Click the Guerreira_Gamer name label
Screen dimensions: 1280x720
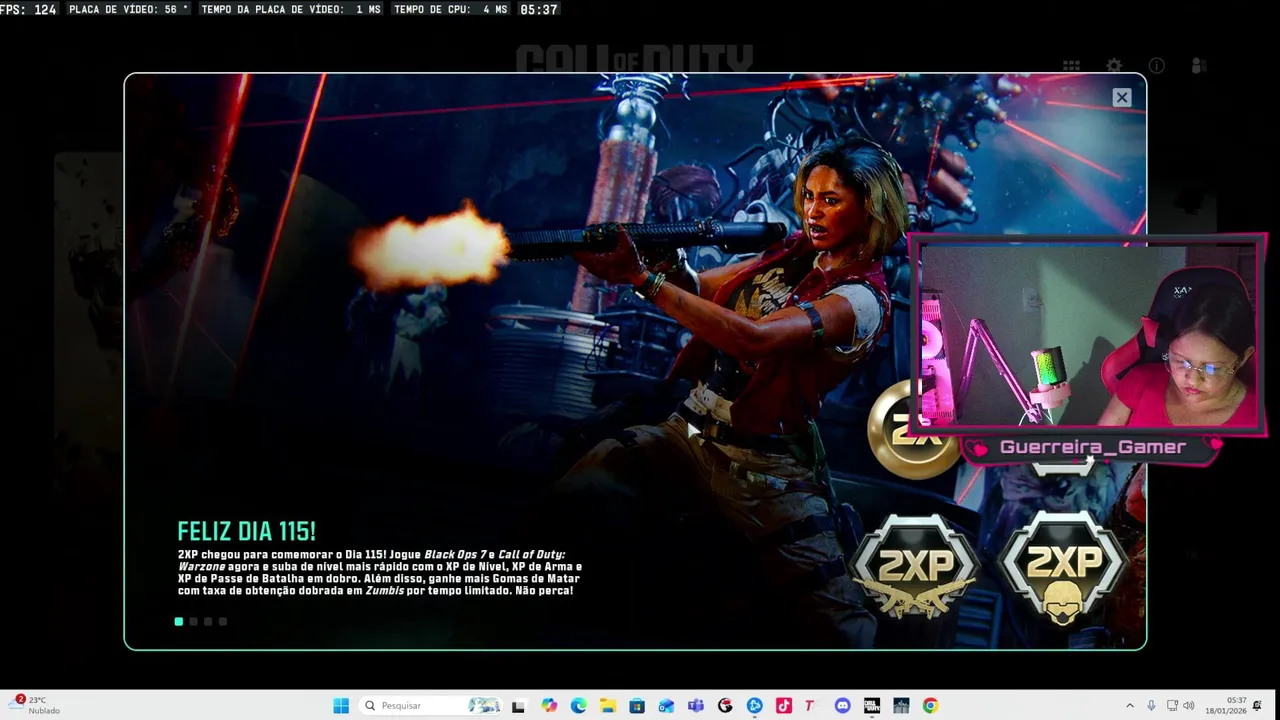pos(1093,447)
